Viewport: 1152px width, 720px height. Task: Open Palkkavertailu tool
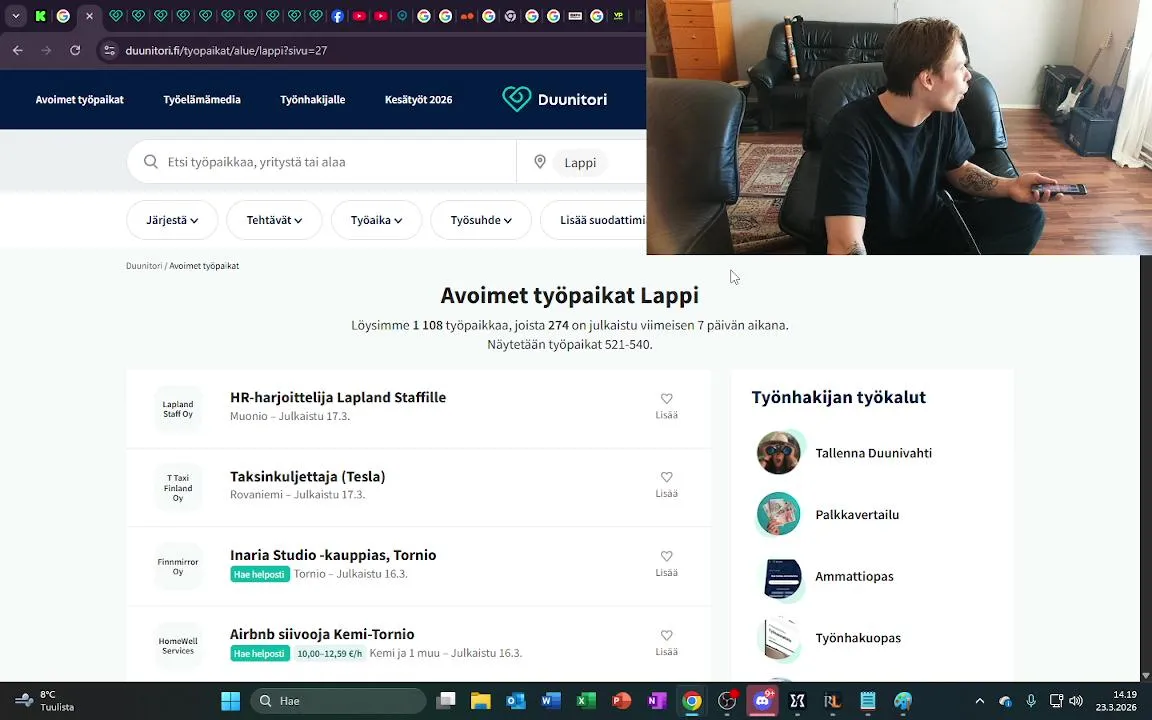point(857,514)
